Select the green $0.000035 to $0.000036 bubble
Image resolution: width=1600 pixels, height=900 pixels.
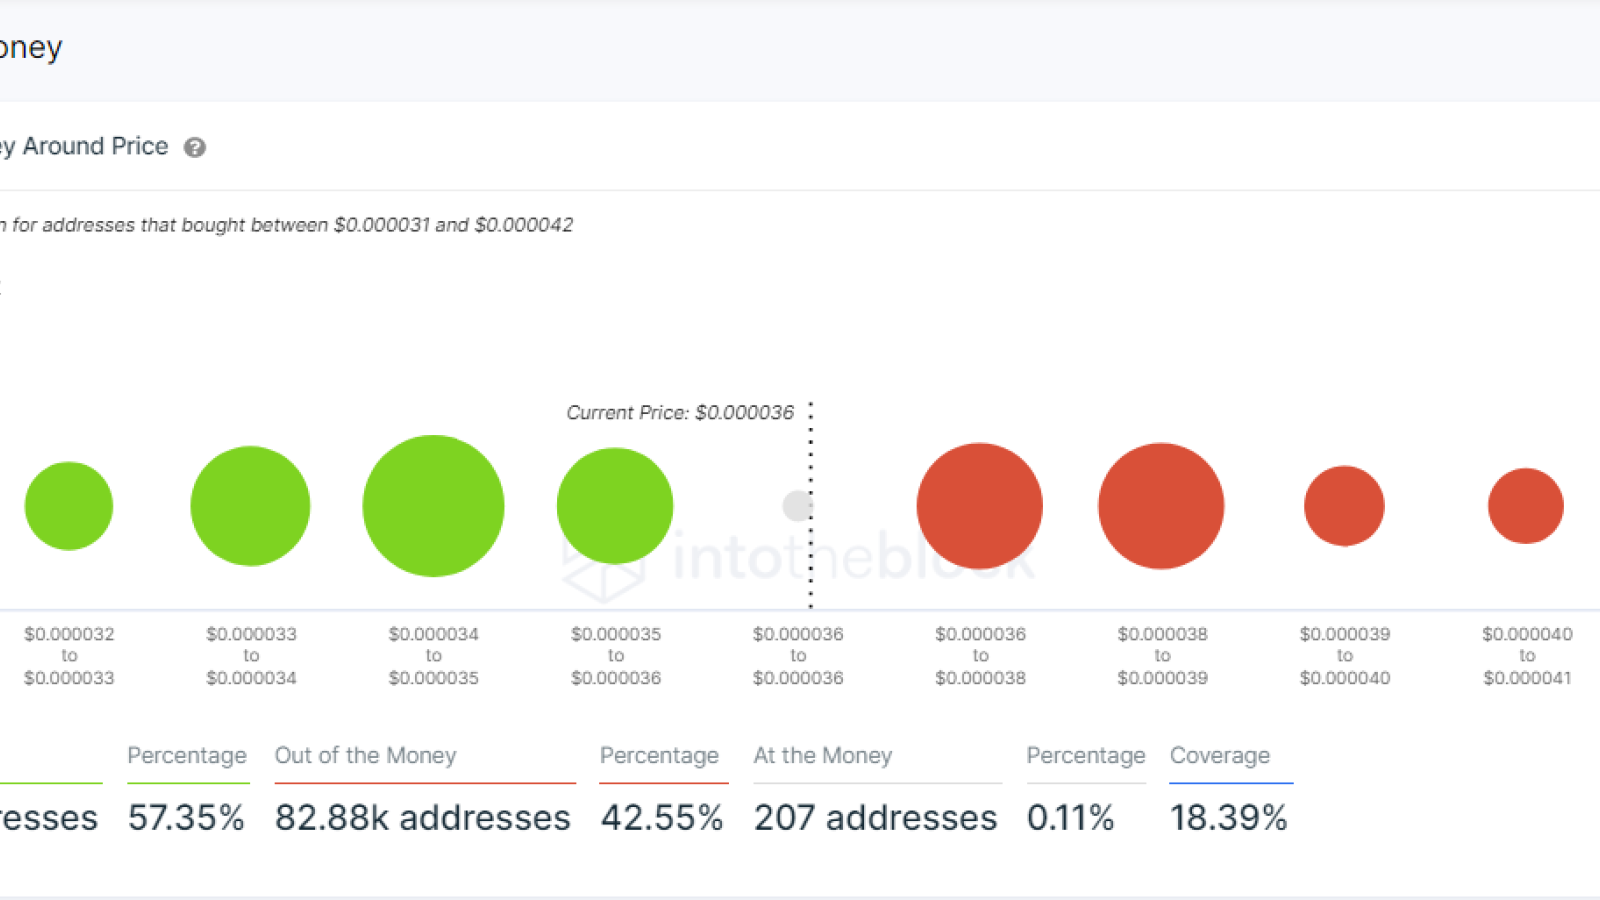coord(615,506)
